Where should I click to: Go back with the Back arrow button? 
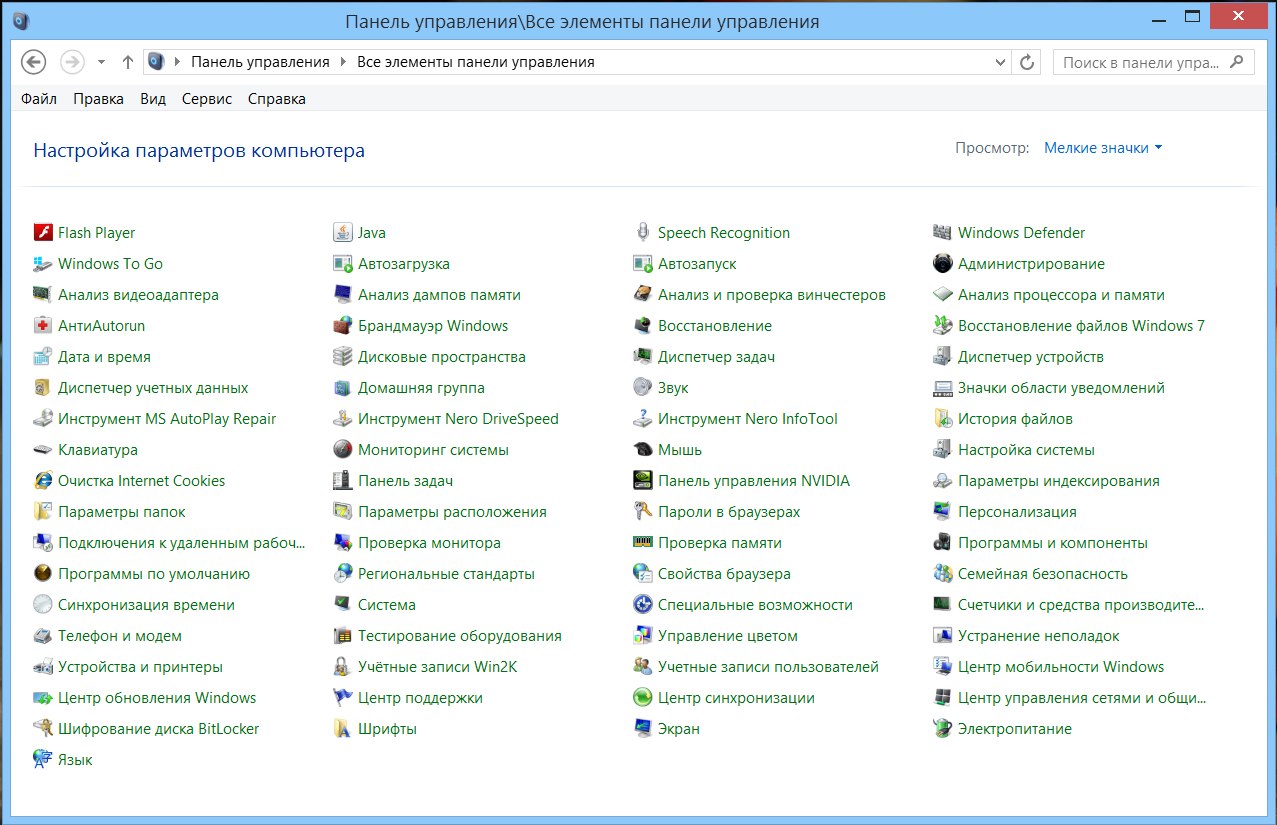pyautogui.click(x=34, y=62)
